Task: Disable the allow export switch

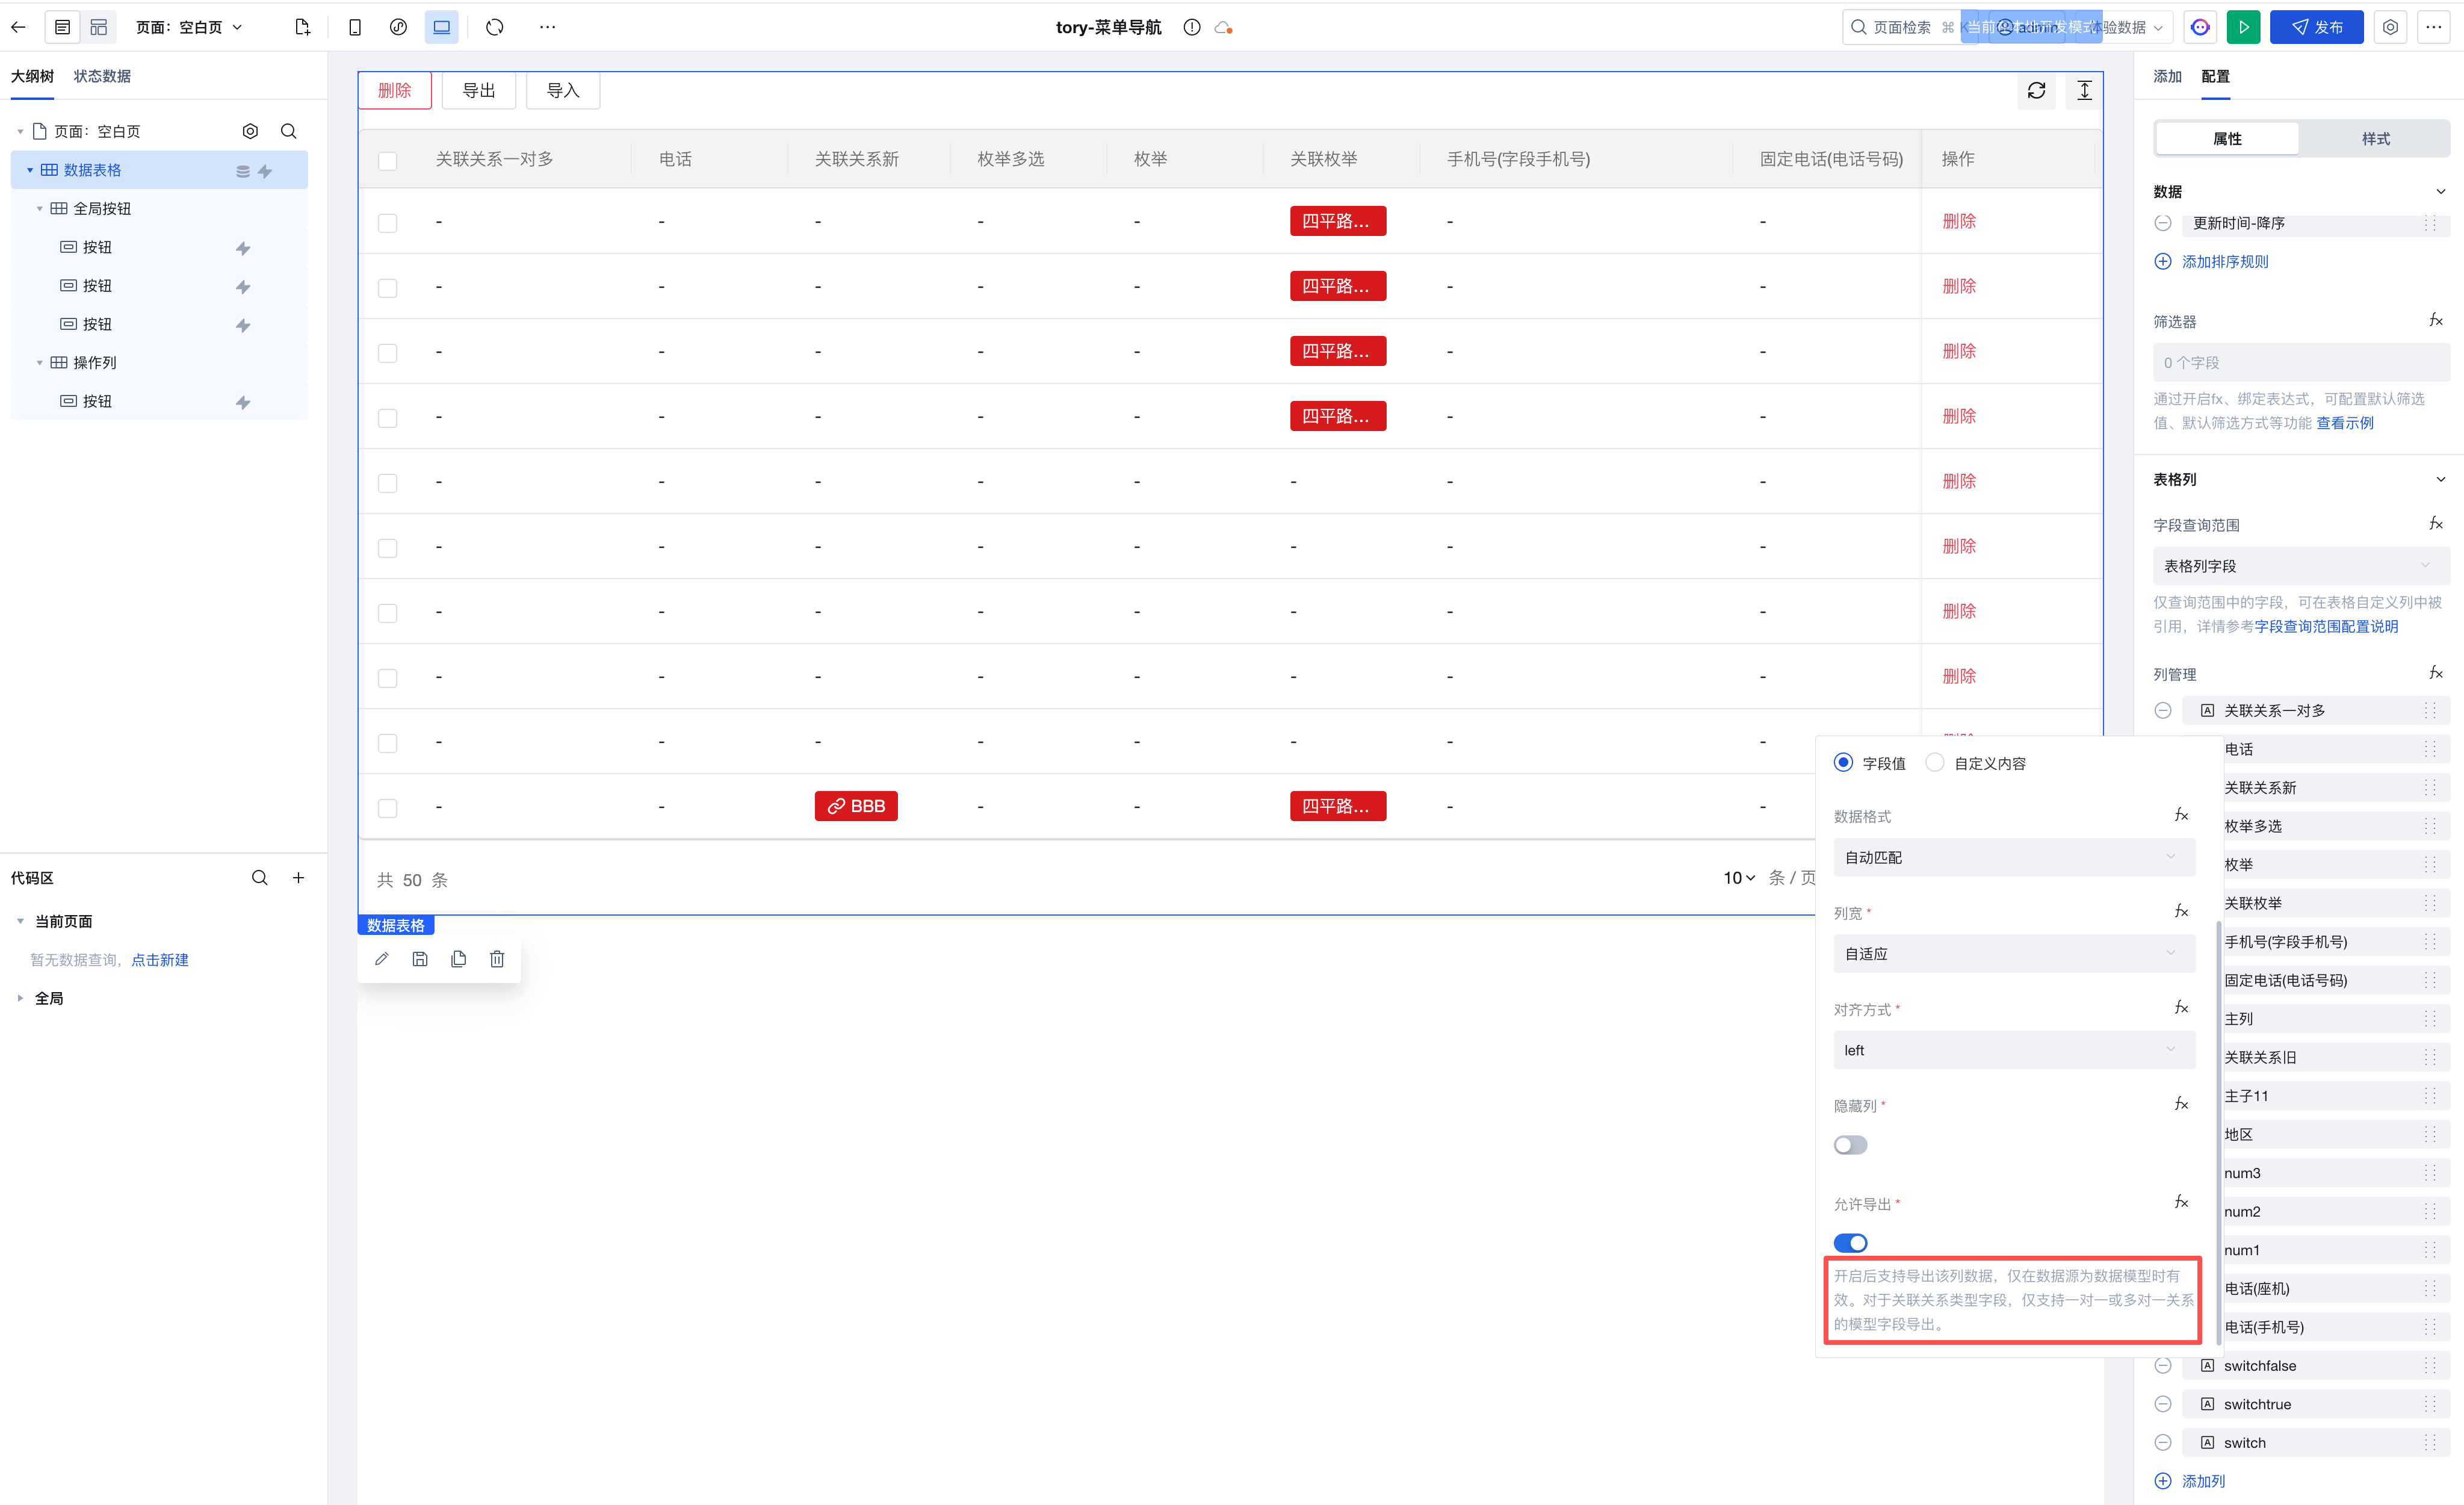Action: coord(1850,1243)
